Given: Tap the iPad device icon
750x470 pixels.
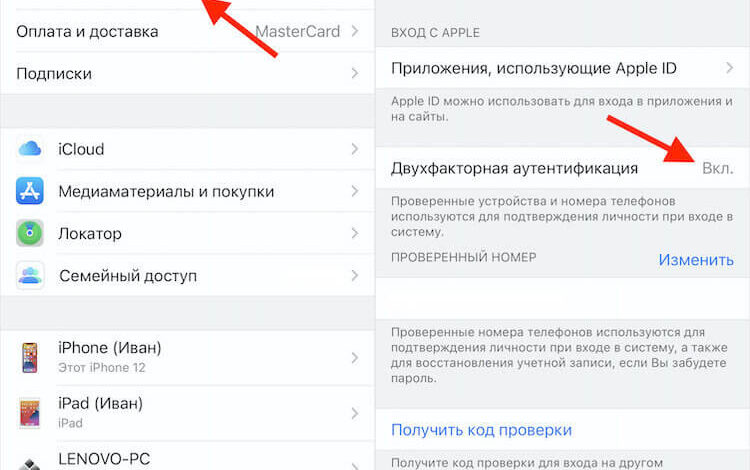Looking at the screenshot, I should click(29, 412).
